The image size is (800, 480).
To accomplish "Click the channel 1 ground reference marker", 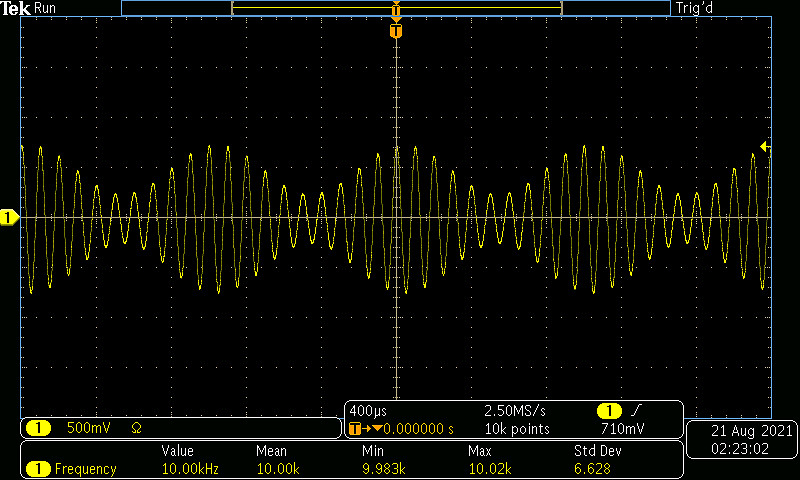I will (9, 218).
